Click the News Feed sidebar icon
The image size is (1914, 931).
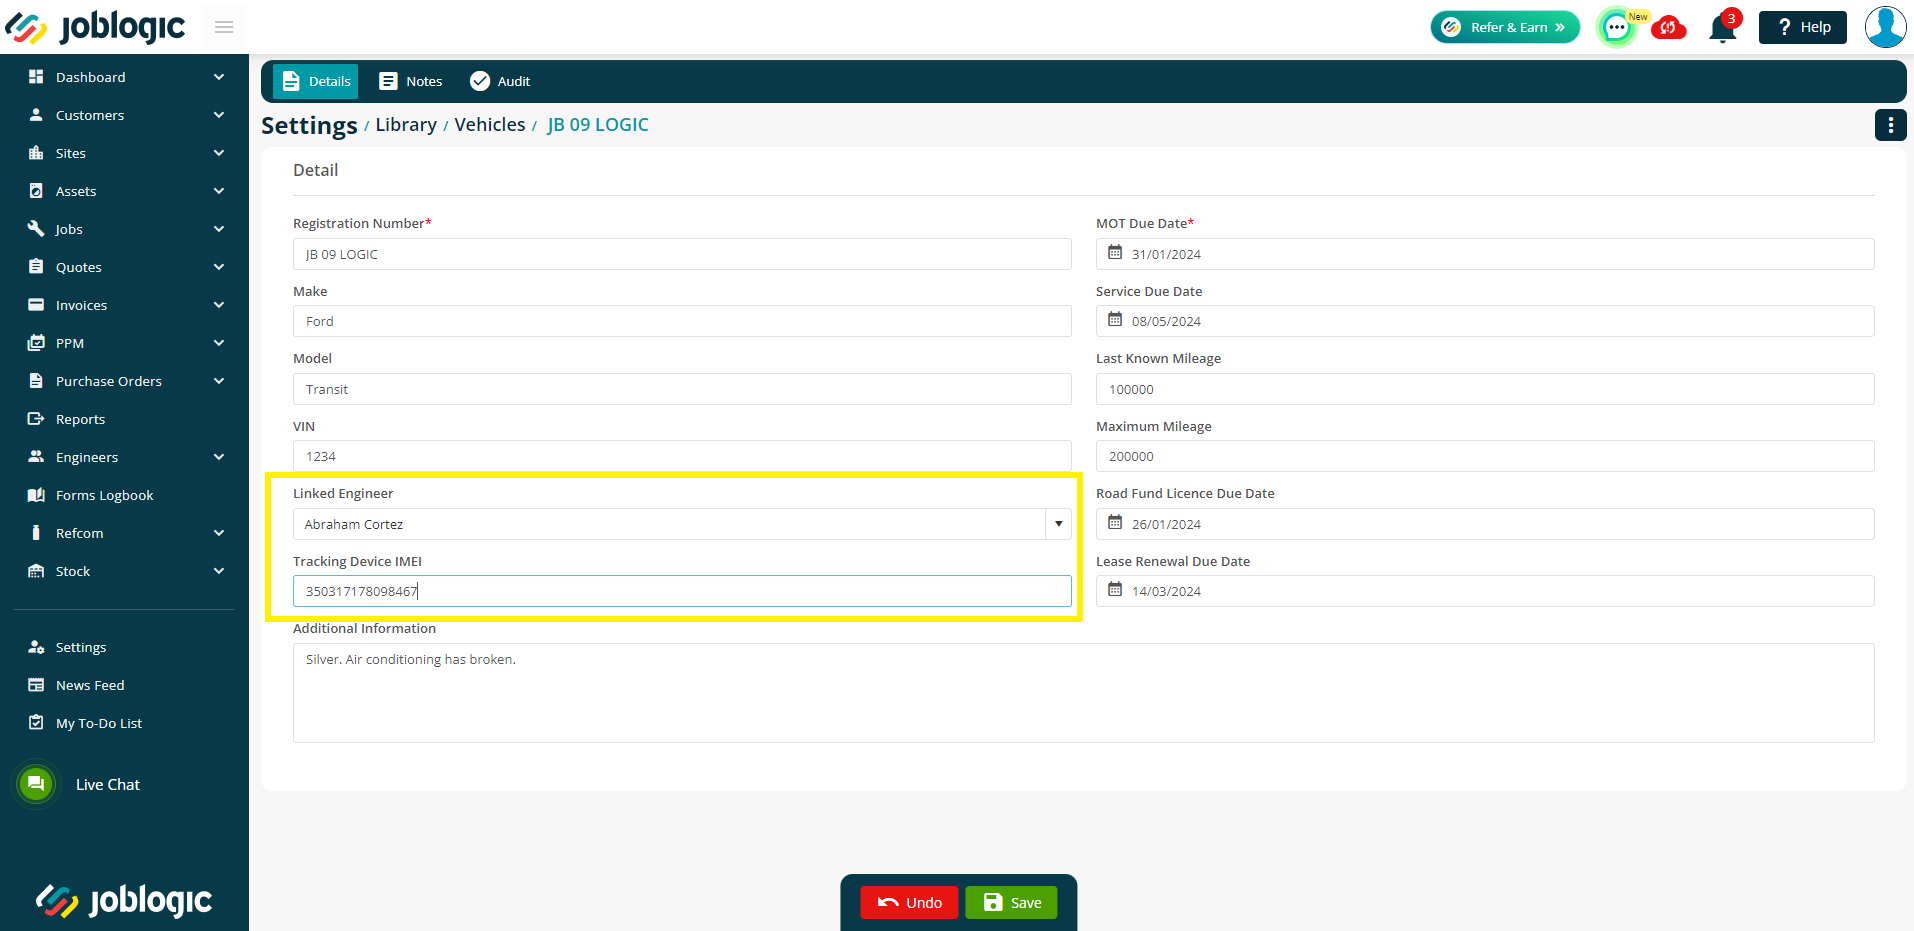pos(36,685)
